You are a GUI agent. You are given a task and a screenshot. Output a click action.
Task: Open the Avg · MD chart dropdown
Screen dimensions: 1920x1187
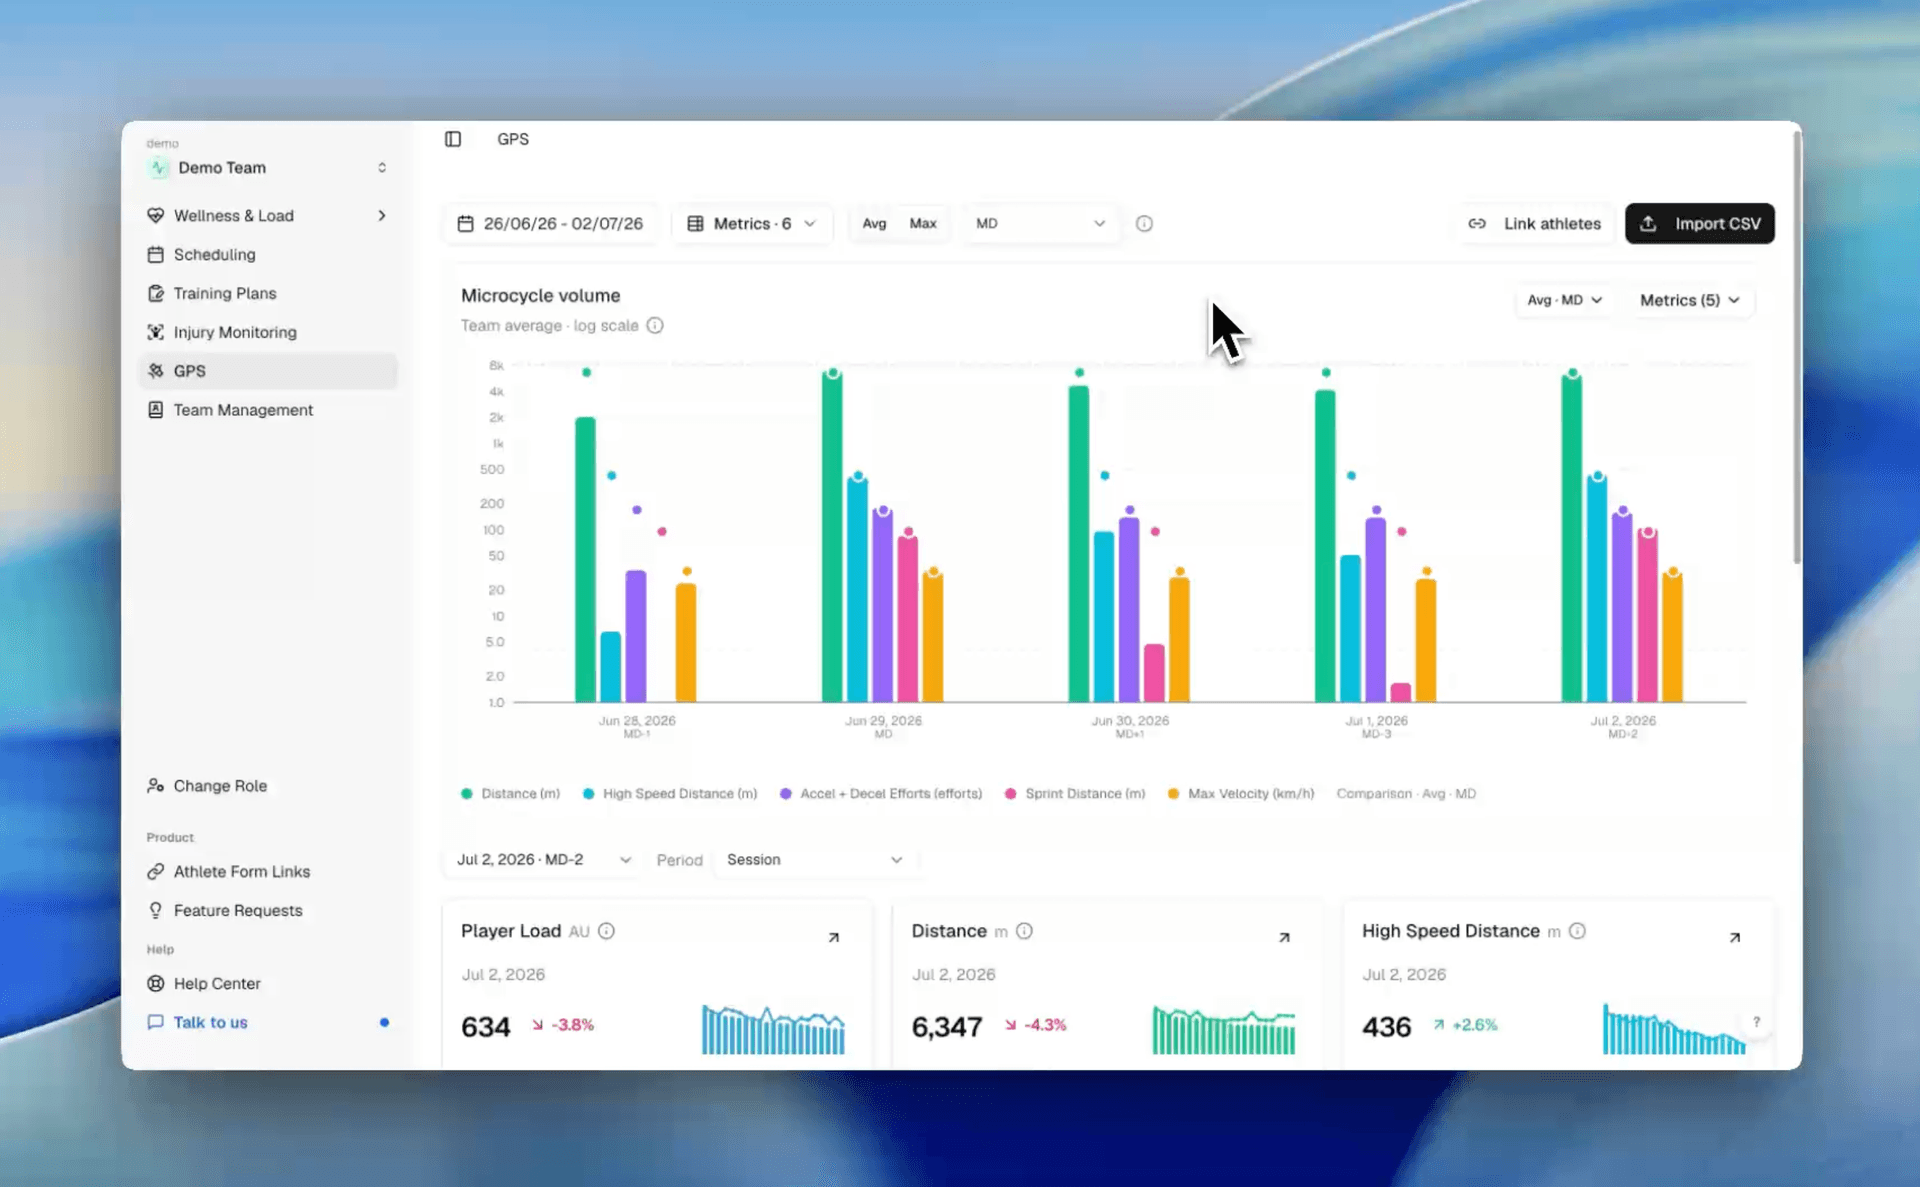point(1564,300)
